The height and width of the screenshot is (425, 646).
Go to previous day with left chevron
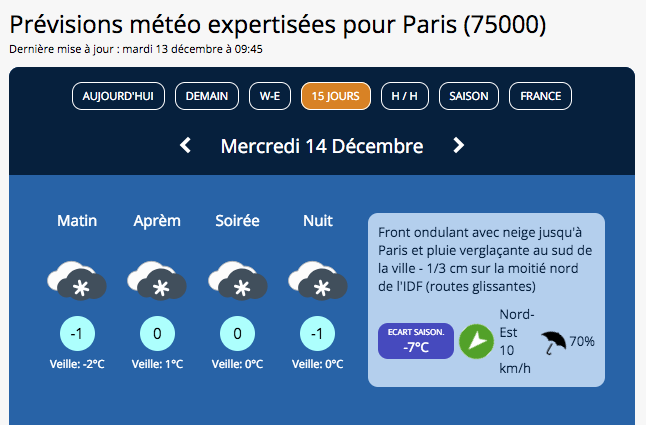(x=185, y=145)
